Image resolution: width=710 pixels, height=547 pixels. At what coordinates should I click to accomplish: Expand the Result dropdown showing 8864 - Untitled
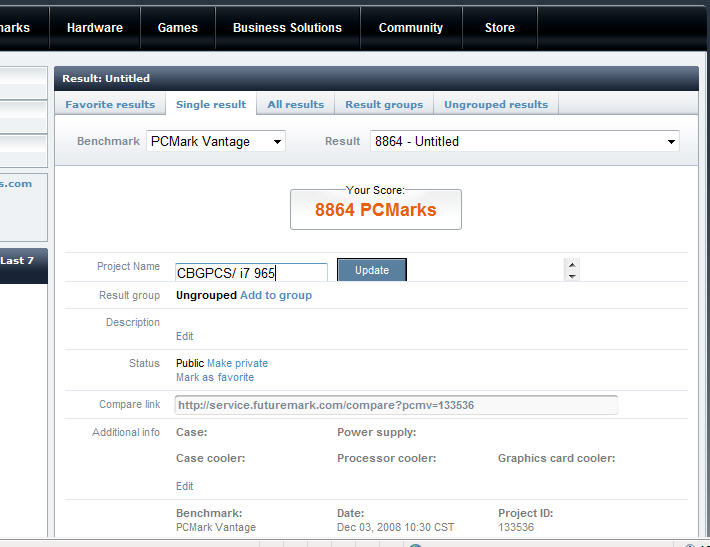point(525,141)
